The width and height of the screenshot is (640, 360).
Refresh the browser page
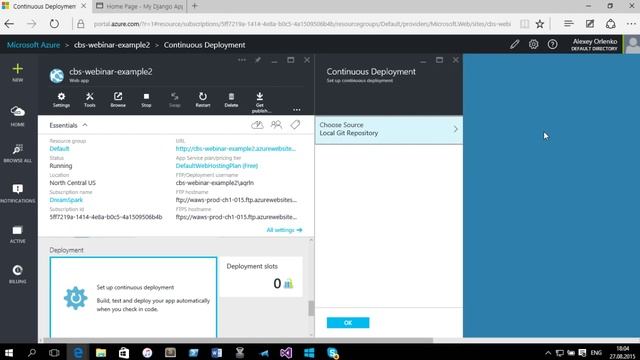pyautogui.click(x=54, y=24)
